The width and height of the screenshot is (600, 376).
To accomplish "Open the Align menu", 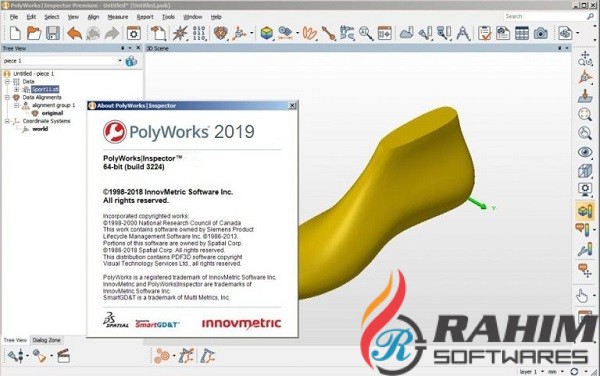I will (93, 17).
